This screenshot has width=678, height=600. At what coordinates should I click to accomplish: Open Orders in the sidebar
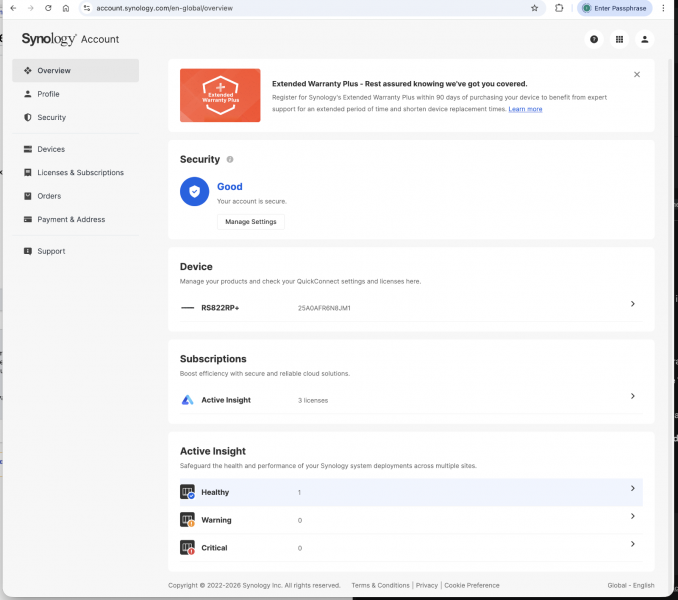[75, 196]
